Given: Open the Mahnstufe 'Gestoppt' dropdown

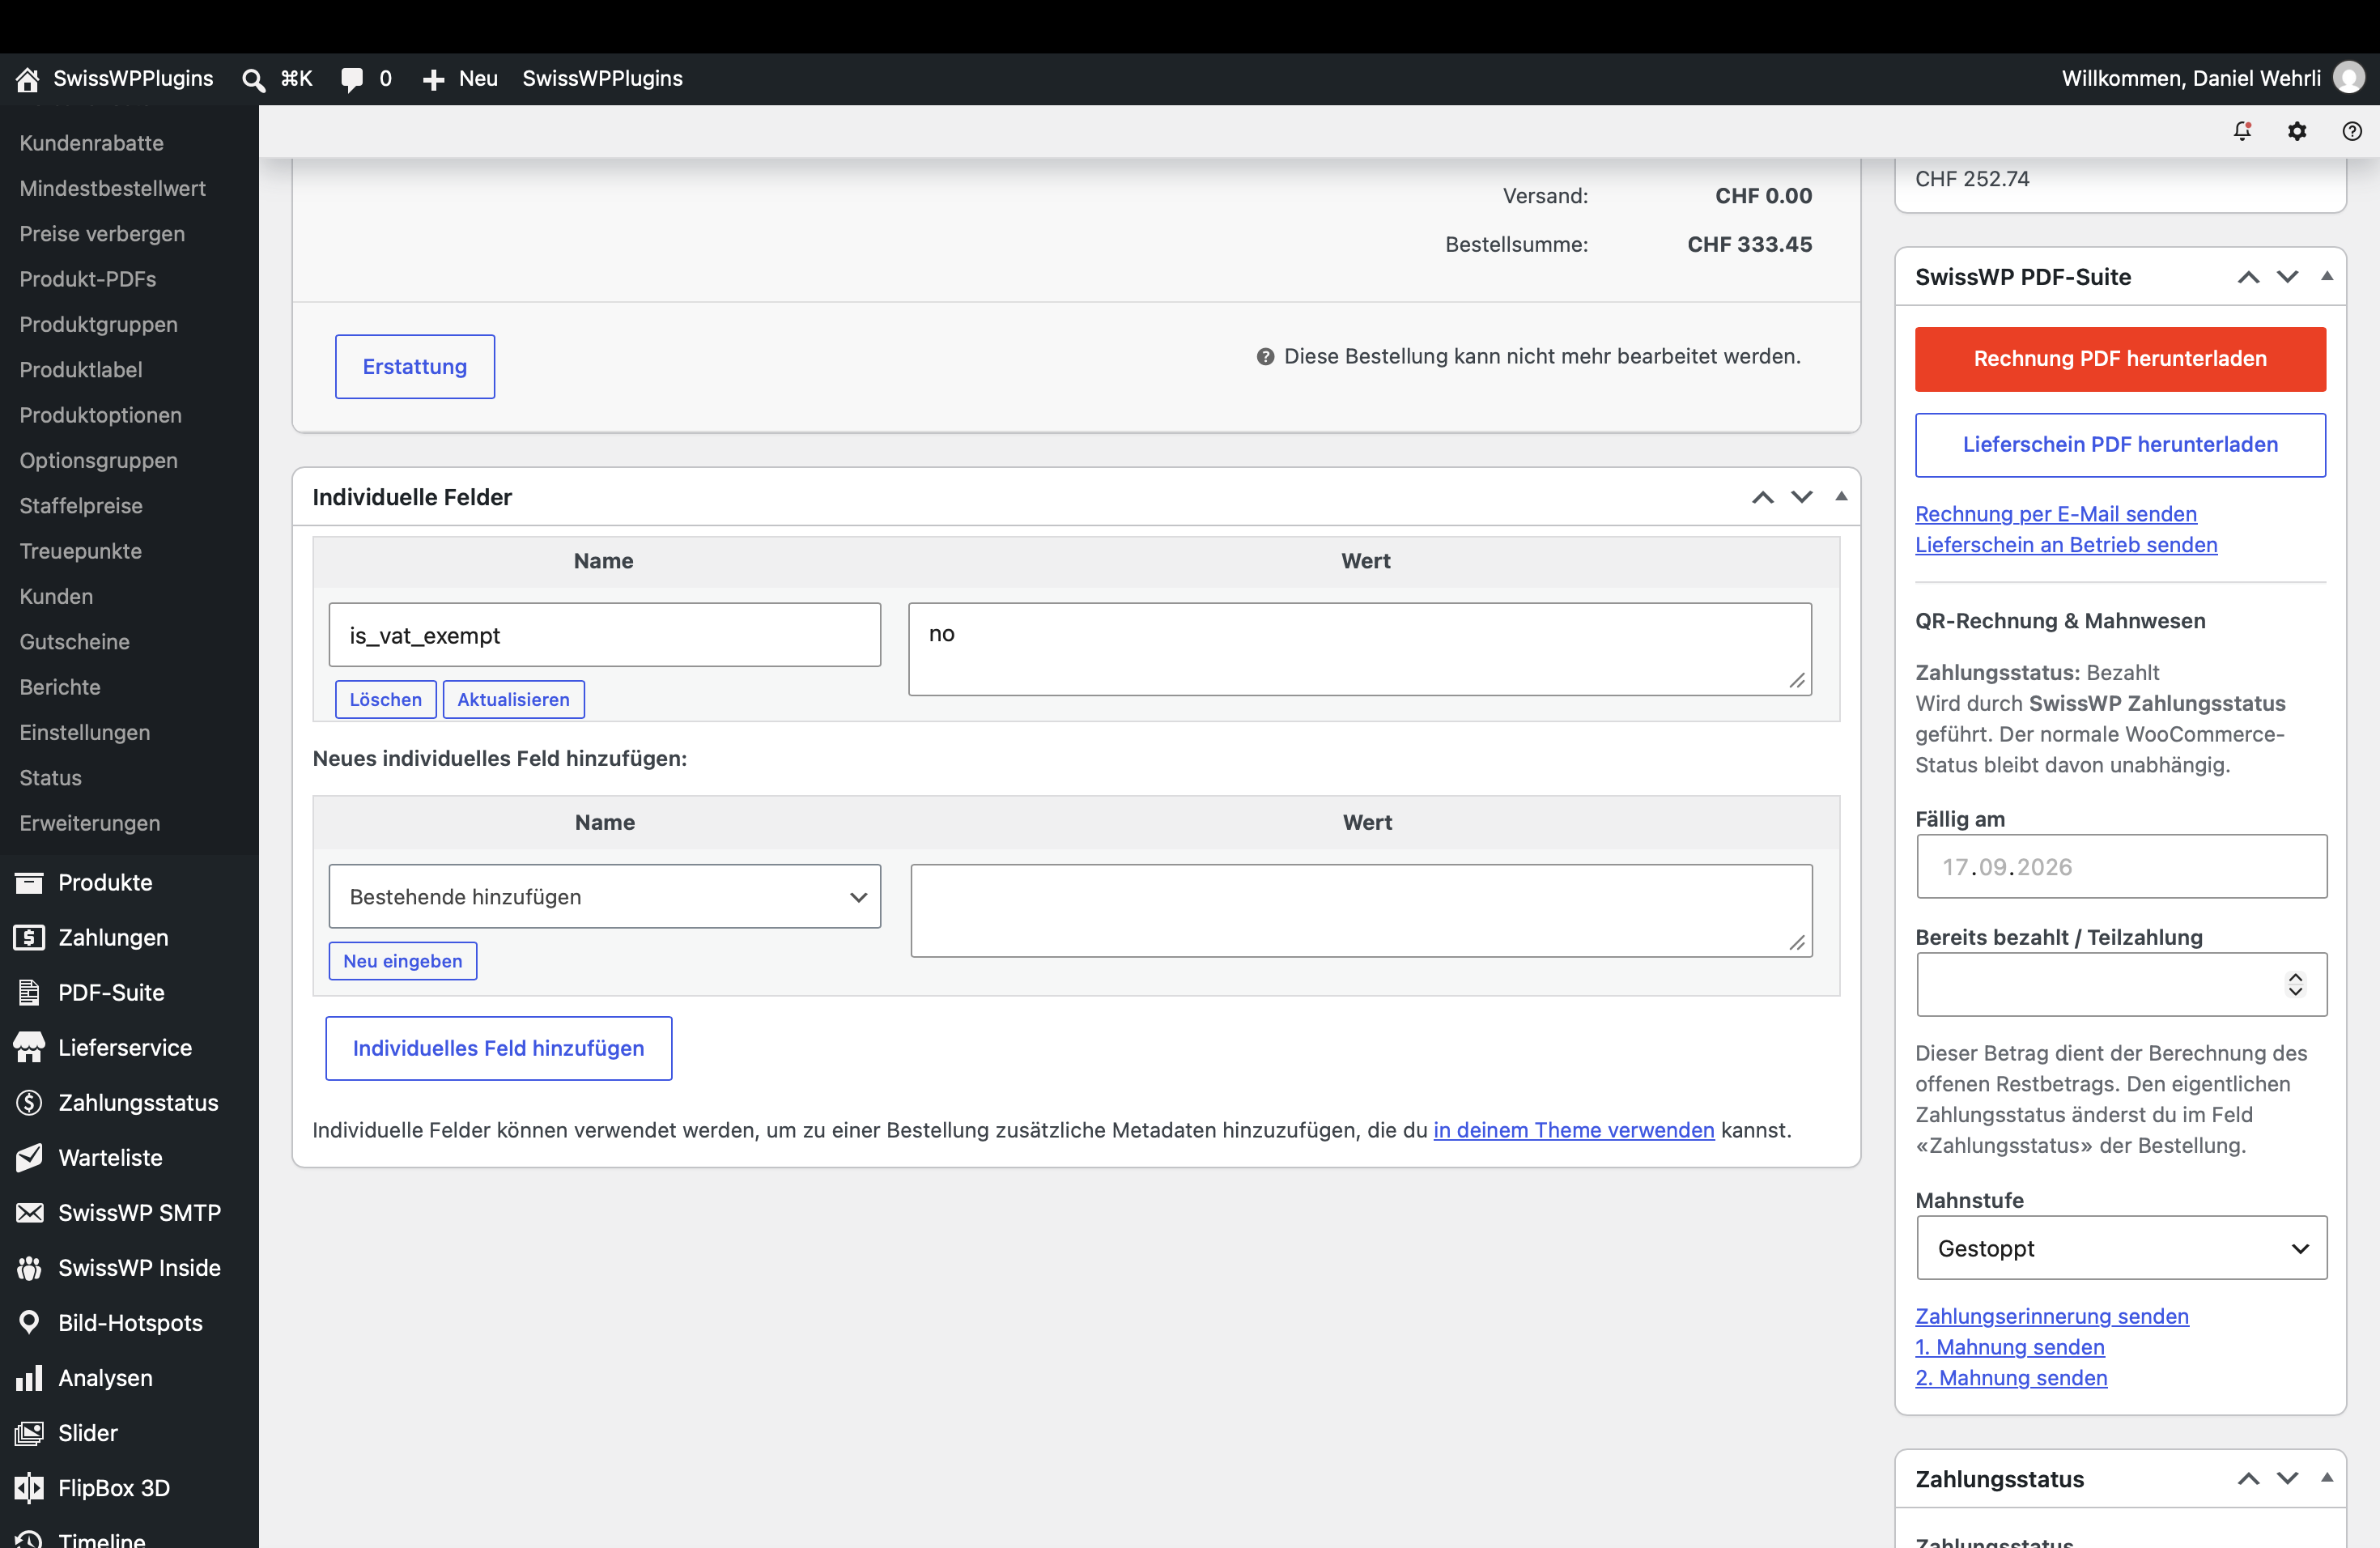Looking at the screenshot, I should [x=2121, y=1248].
